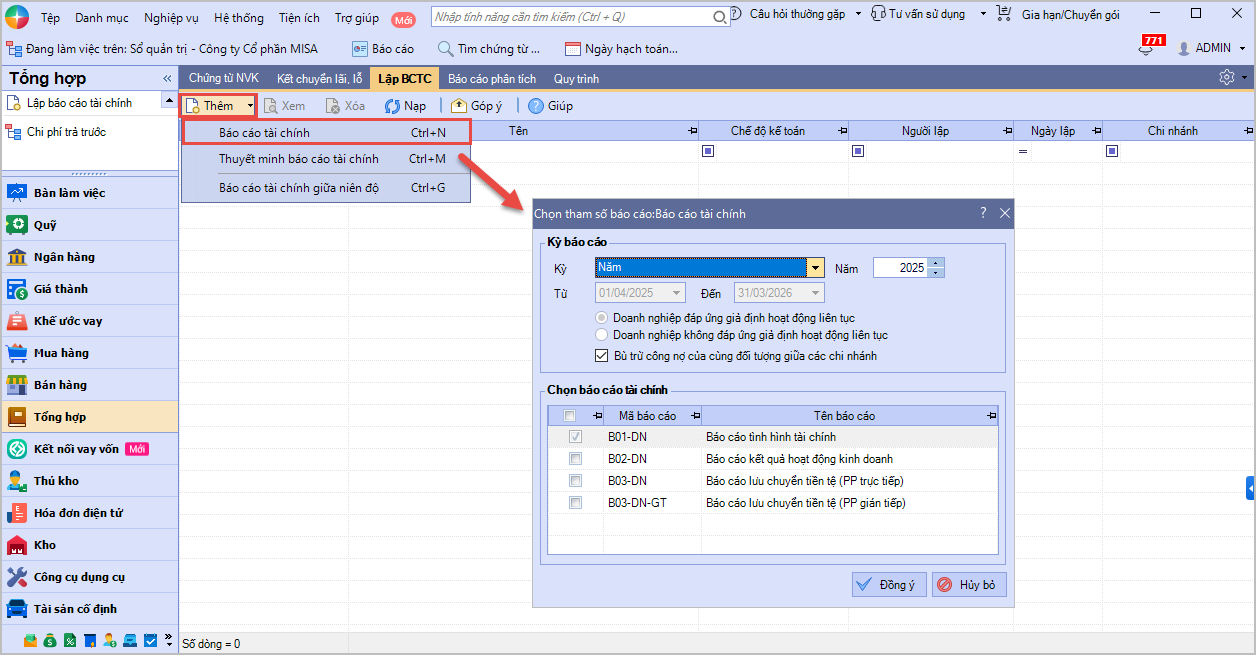Viewport: 1256px width, 655px height.
Task: Click the Hủy bỏ button
Action: click(968, 585)
